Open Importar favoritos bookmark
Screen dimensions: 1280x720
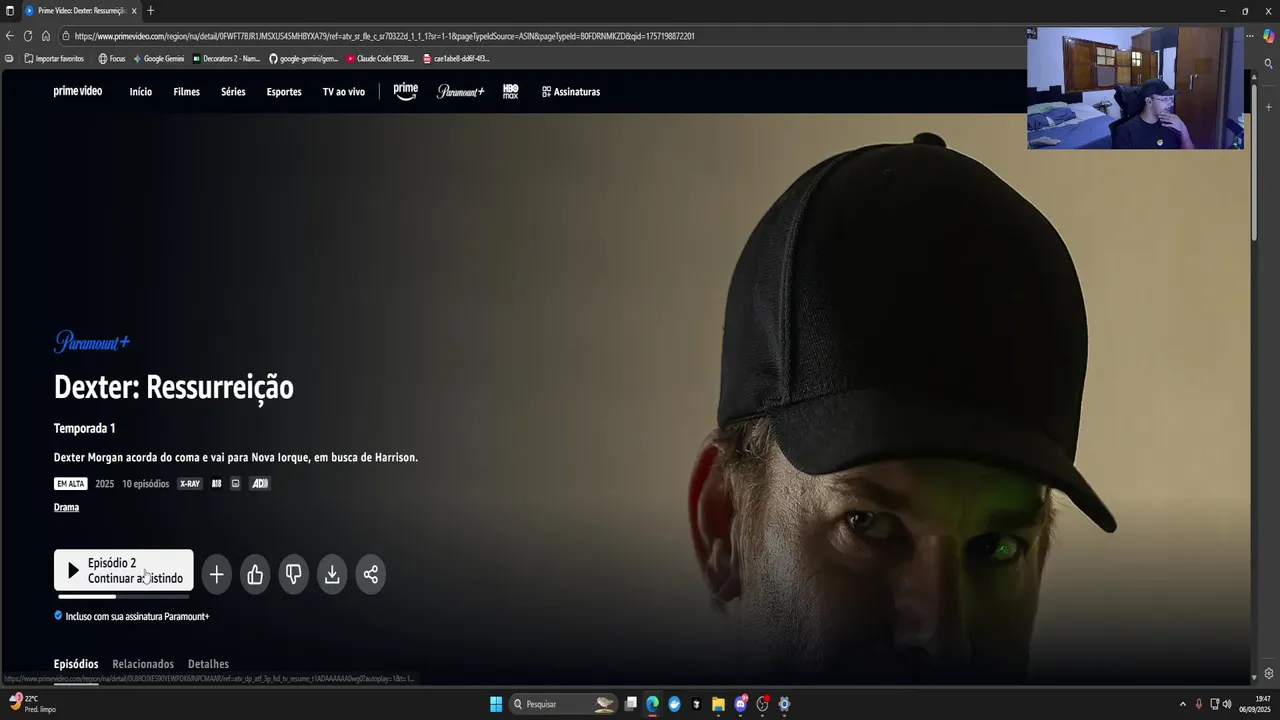(54, 59)
